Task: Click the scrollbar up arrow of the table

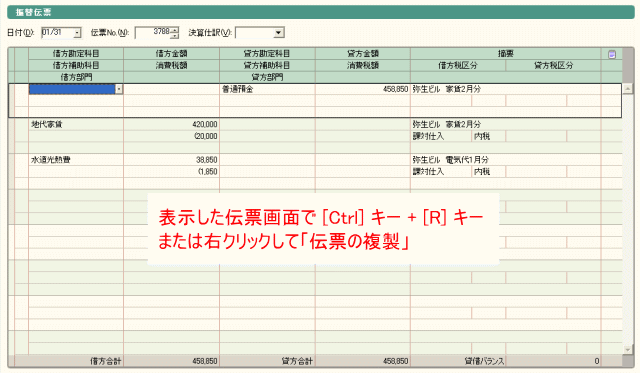Action: [x=628, y=88]
